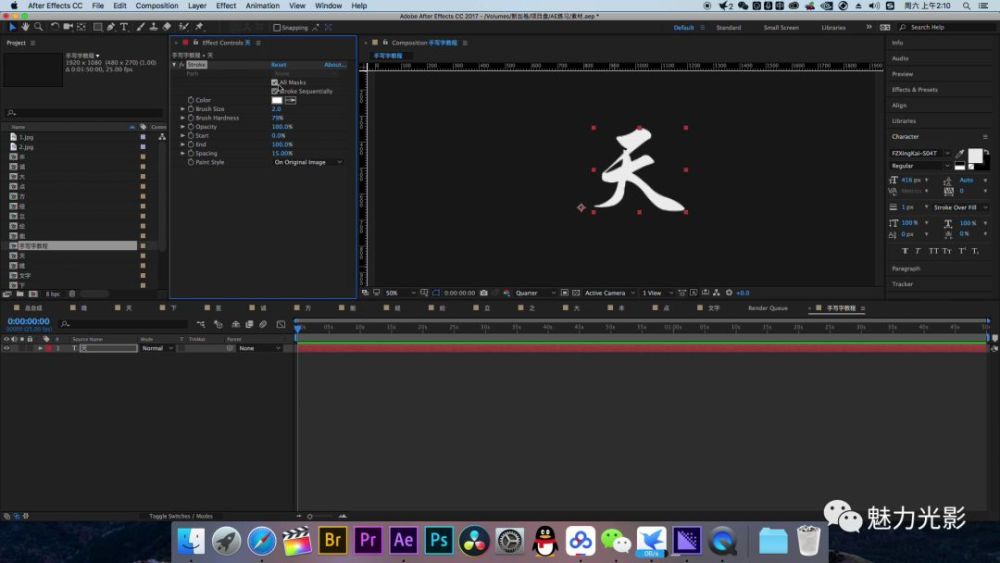Switch to the Render Queue tab
Viewport: 1000px width, 563px height.
(768, 308)
